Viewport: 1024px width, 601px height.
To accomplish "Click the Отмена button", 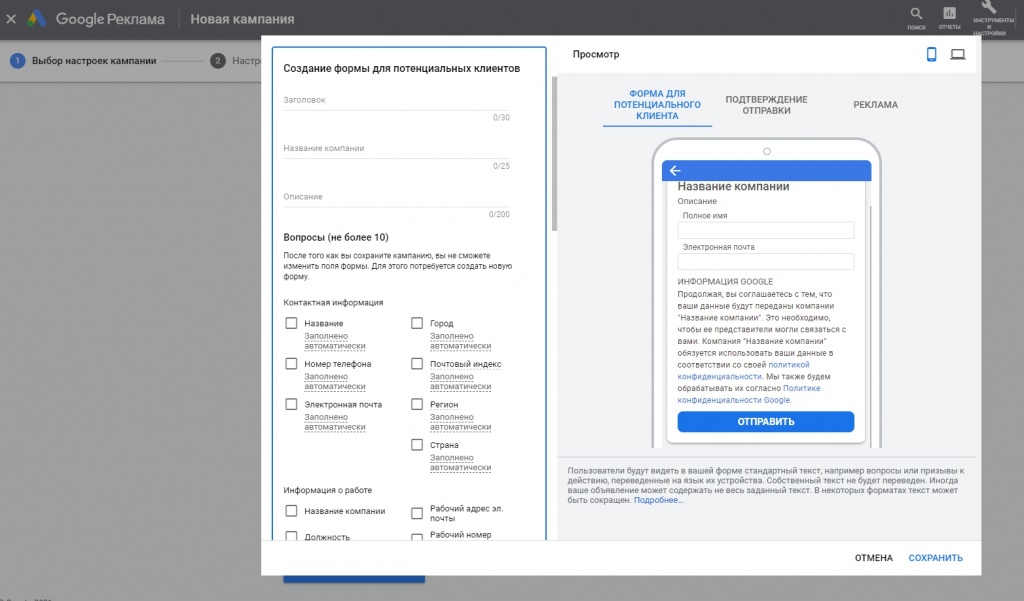I will 873,558.
